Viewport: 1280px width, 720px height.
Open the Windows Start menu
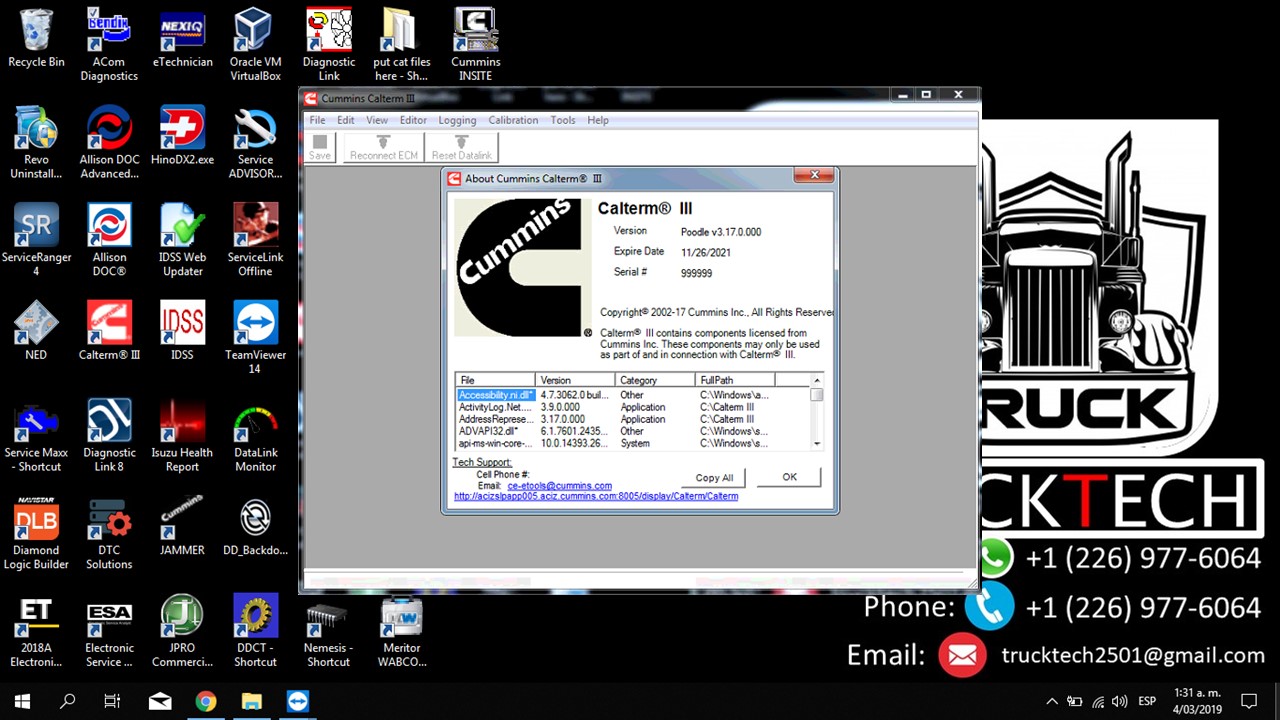(22, 701)
